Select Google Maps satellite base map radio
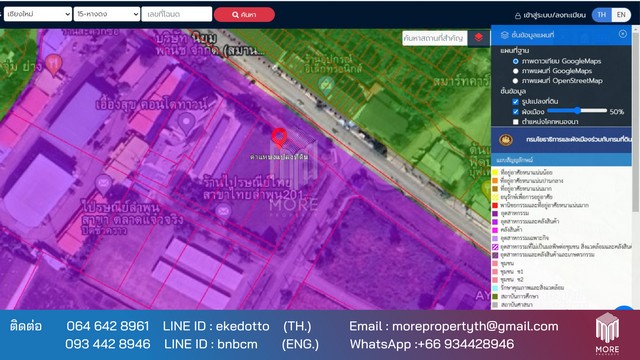This screenshot has width=640, height=360. 516,61
